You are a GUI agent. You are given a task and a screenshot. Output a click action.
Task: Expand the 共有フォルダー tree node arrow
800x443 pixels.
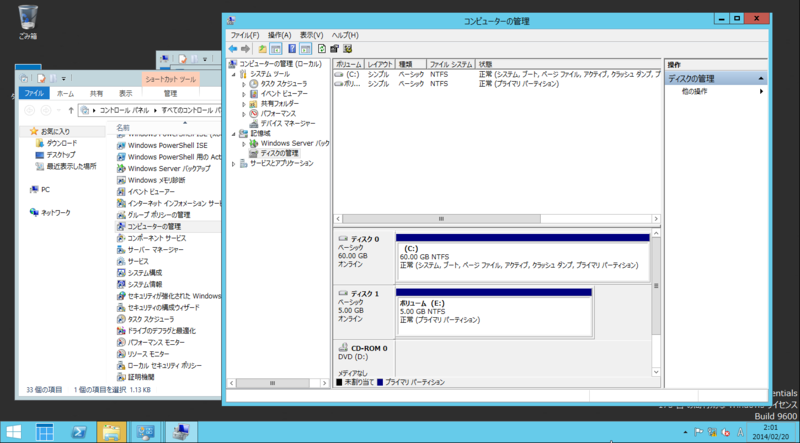pos(244,104)
